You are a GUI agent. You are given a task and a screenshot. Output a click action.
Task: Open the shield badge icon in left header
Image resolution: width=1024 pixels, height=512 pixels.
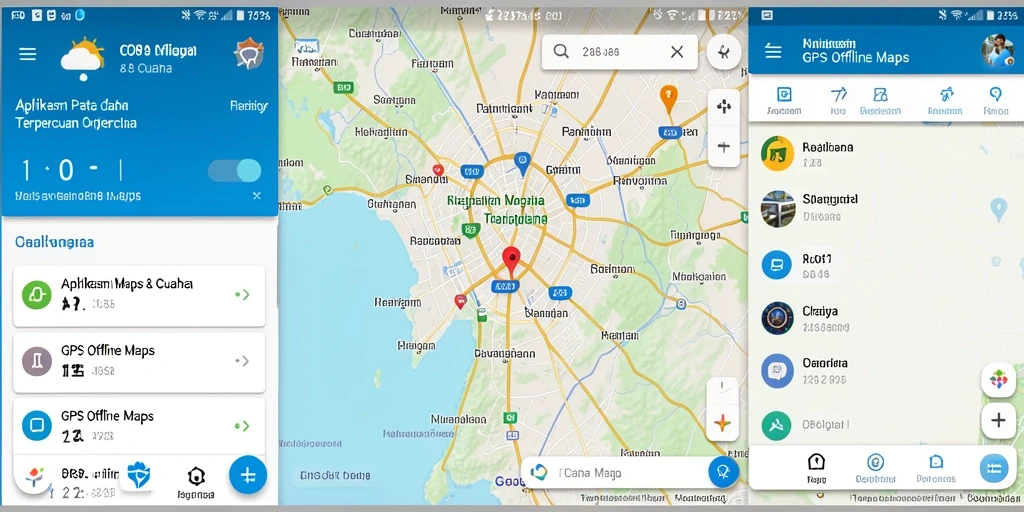coord(249,54)
